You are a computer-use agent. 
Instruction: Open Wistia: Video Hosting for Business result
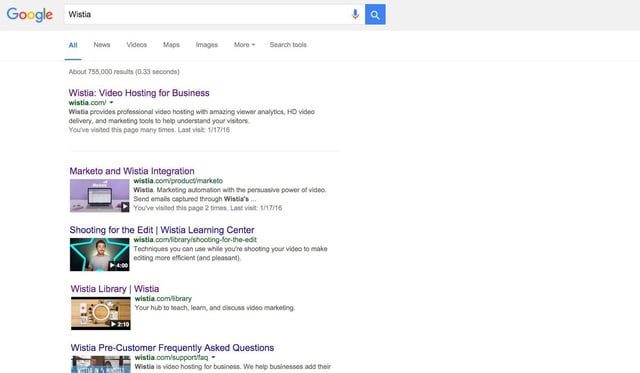click(x=139, y=93)
